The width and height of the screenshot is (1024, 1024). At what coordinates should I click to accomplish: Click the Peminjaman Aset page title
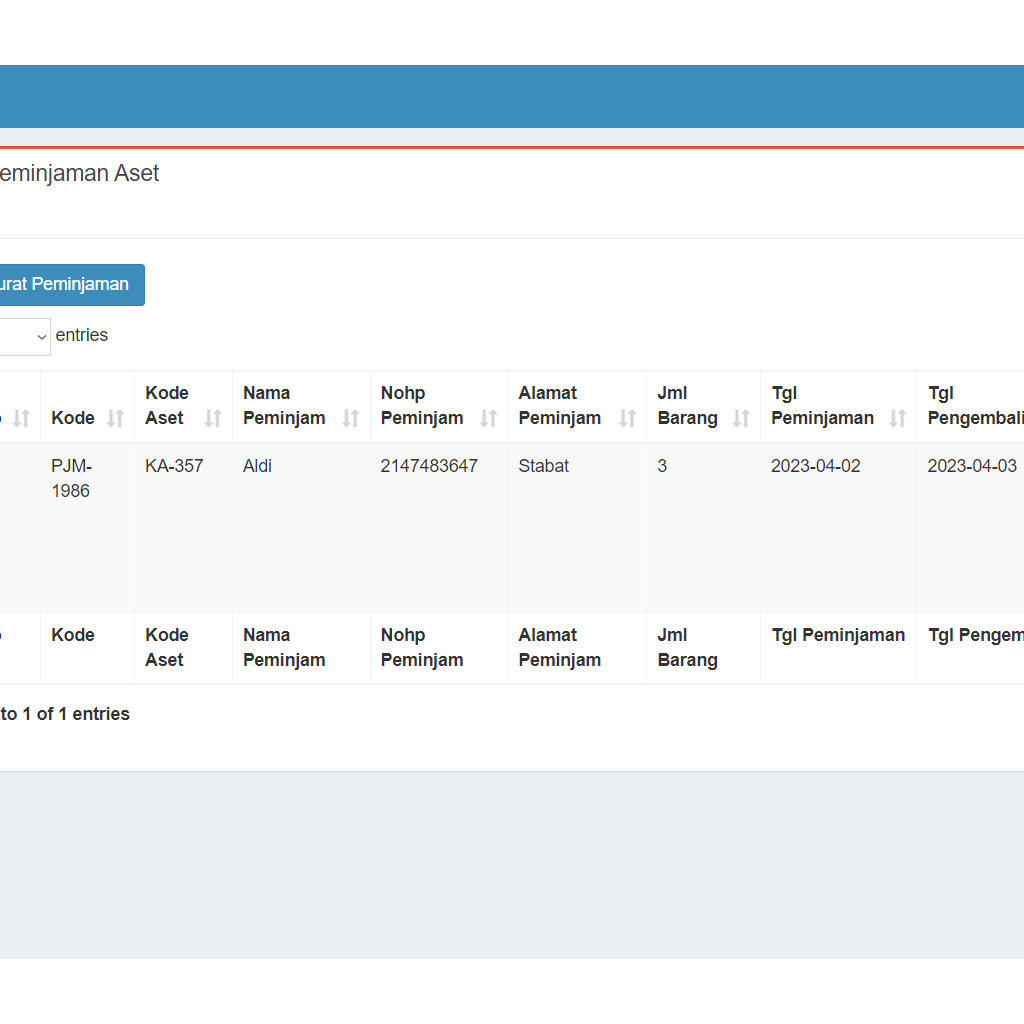78,173
